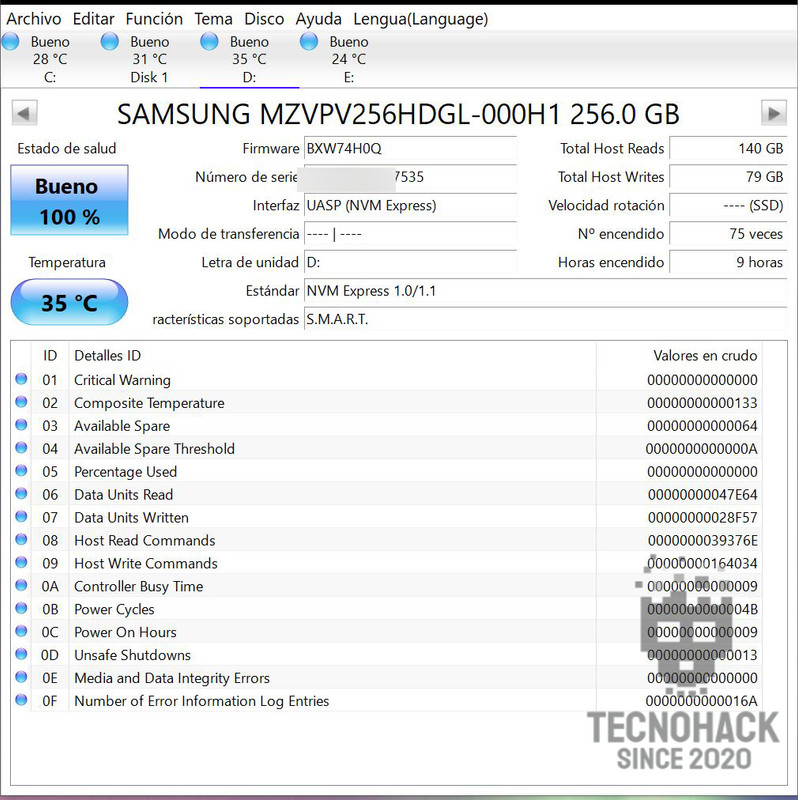Viewport: 798px width, 800px height.
Task: Select the Percentage Used attribute text
Action: pyautogui.click(x=126, y=472)
